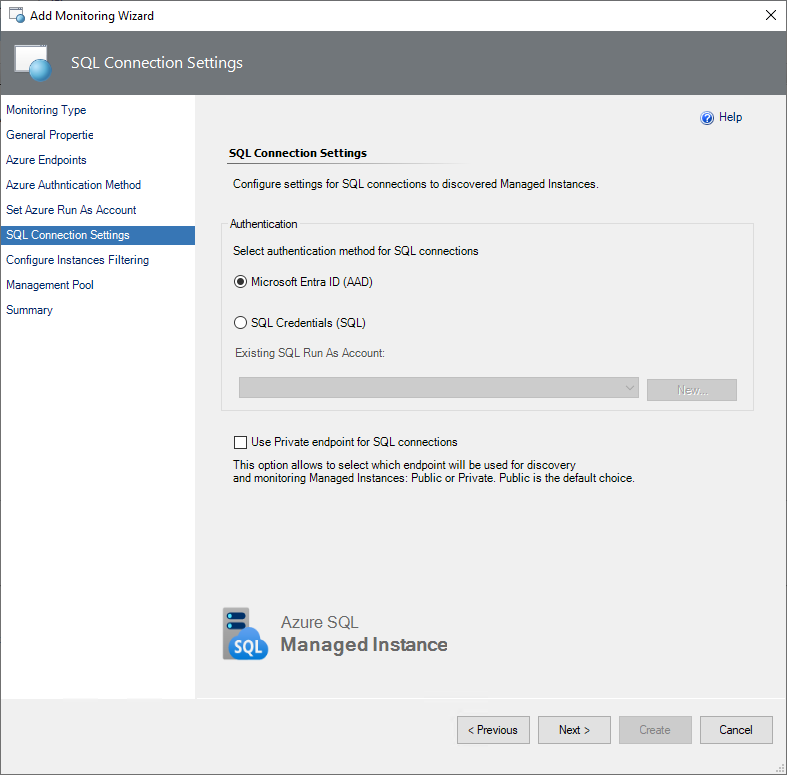Viewport: 787px width, 775px height.
Task: Cancel the wizard
Action: [x=736, y=730]
